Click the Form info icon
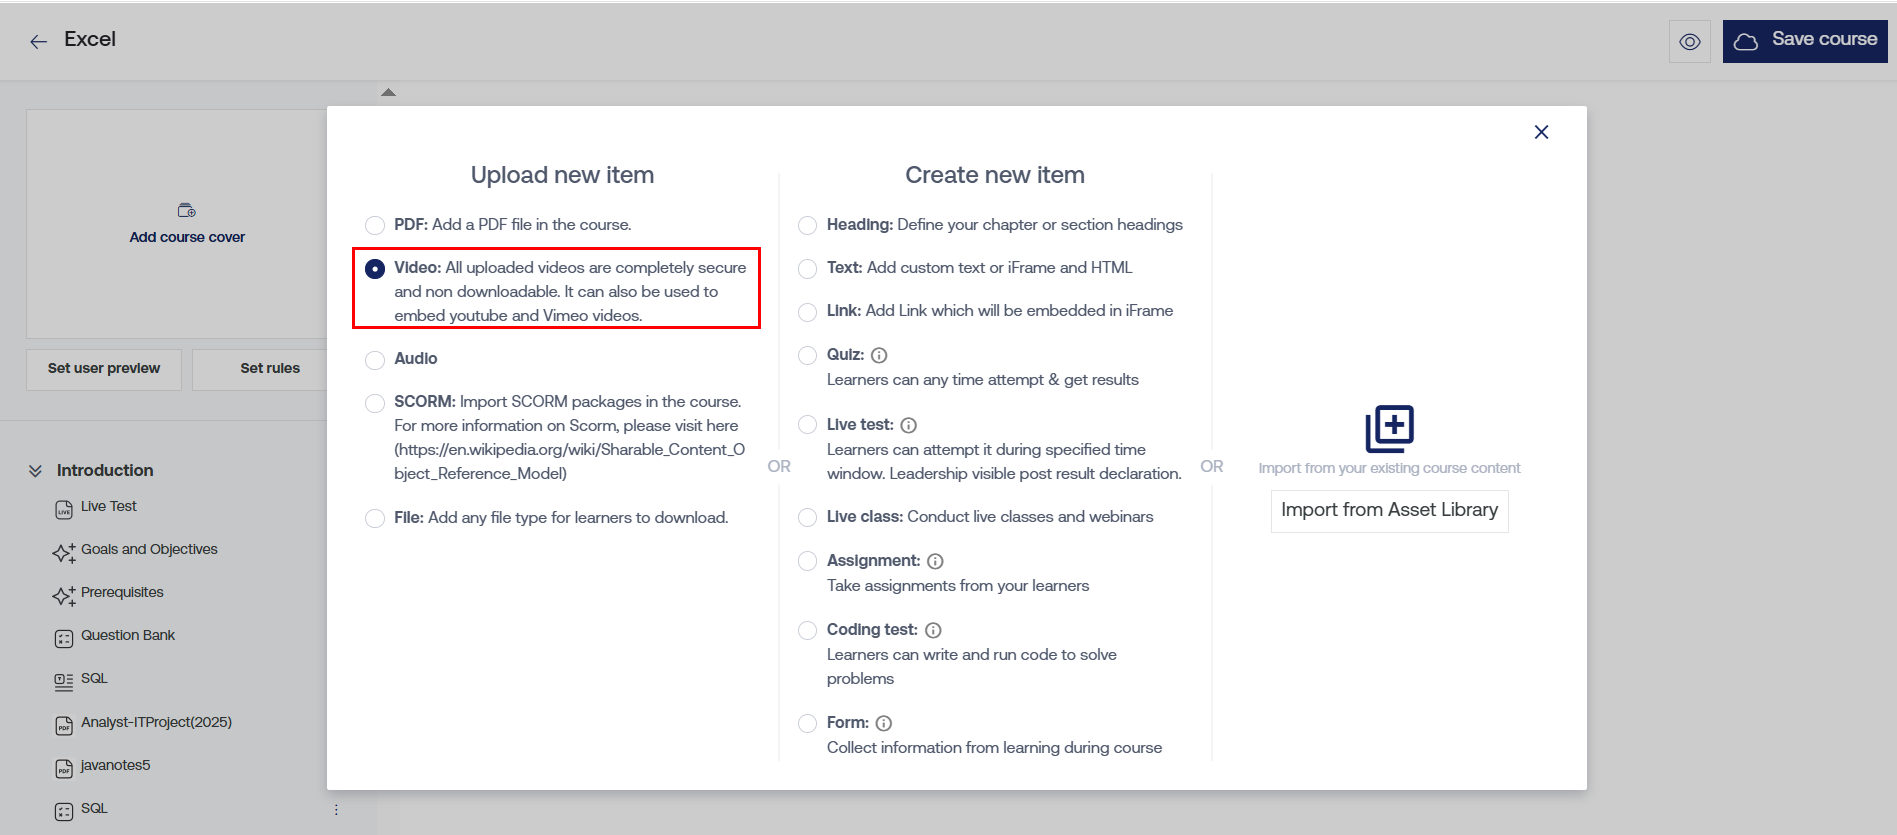The image size is (1897, 835). (884, 723)
